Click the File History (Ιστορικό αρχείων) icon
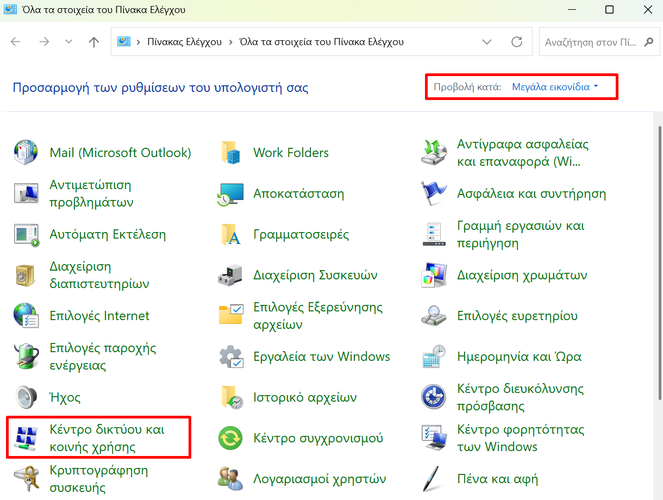Image resolution: width=663 pixels, height=500 pixels. pos(232,397)
